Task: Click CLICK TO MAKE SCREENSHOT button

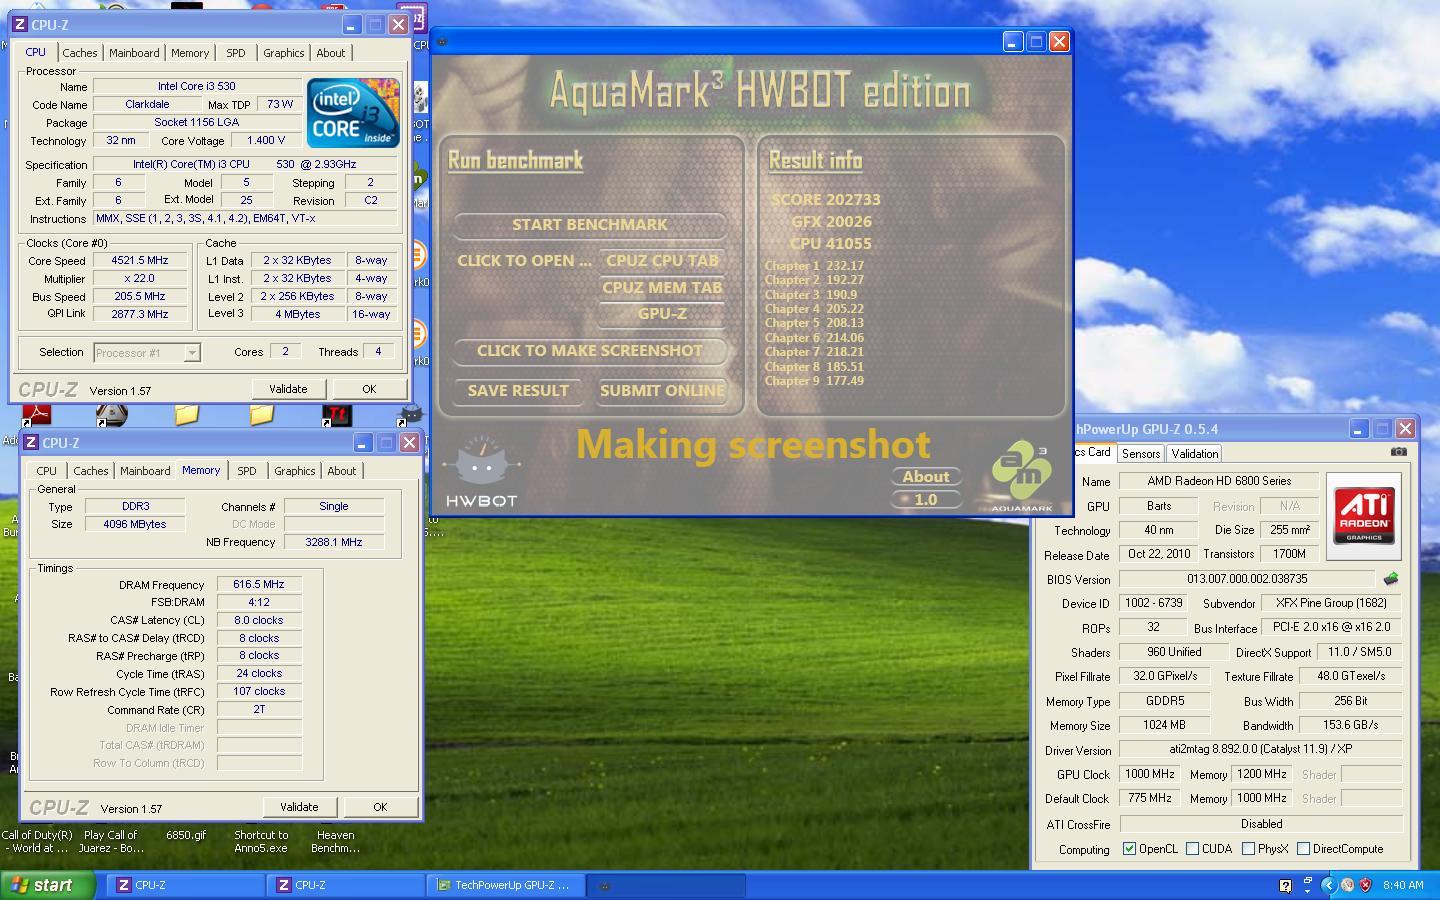Action: point(590,351)
